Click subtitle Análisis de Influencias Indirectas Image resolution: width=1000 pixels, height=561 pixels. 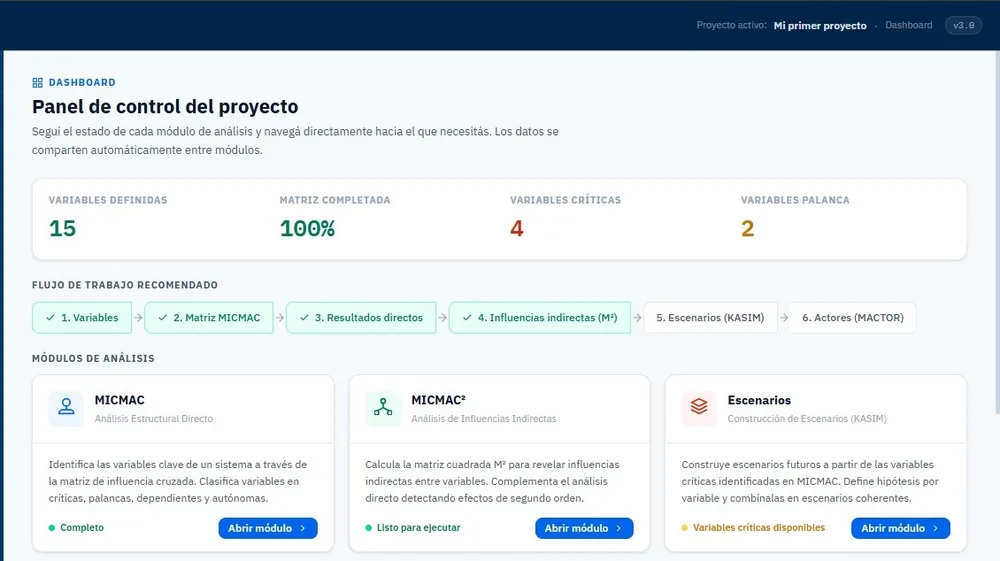pyautogui.click(x=483, y=419)
